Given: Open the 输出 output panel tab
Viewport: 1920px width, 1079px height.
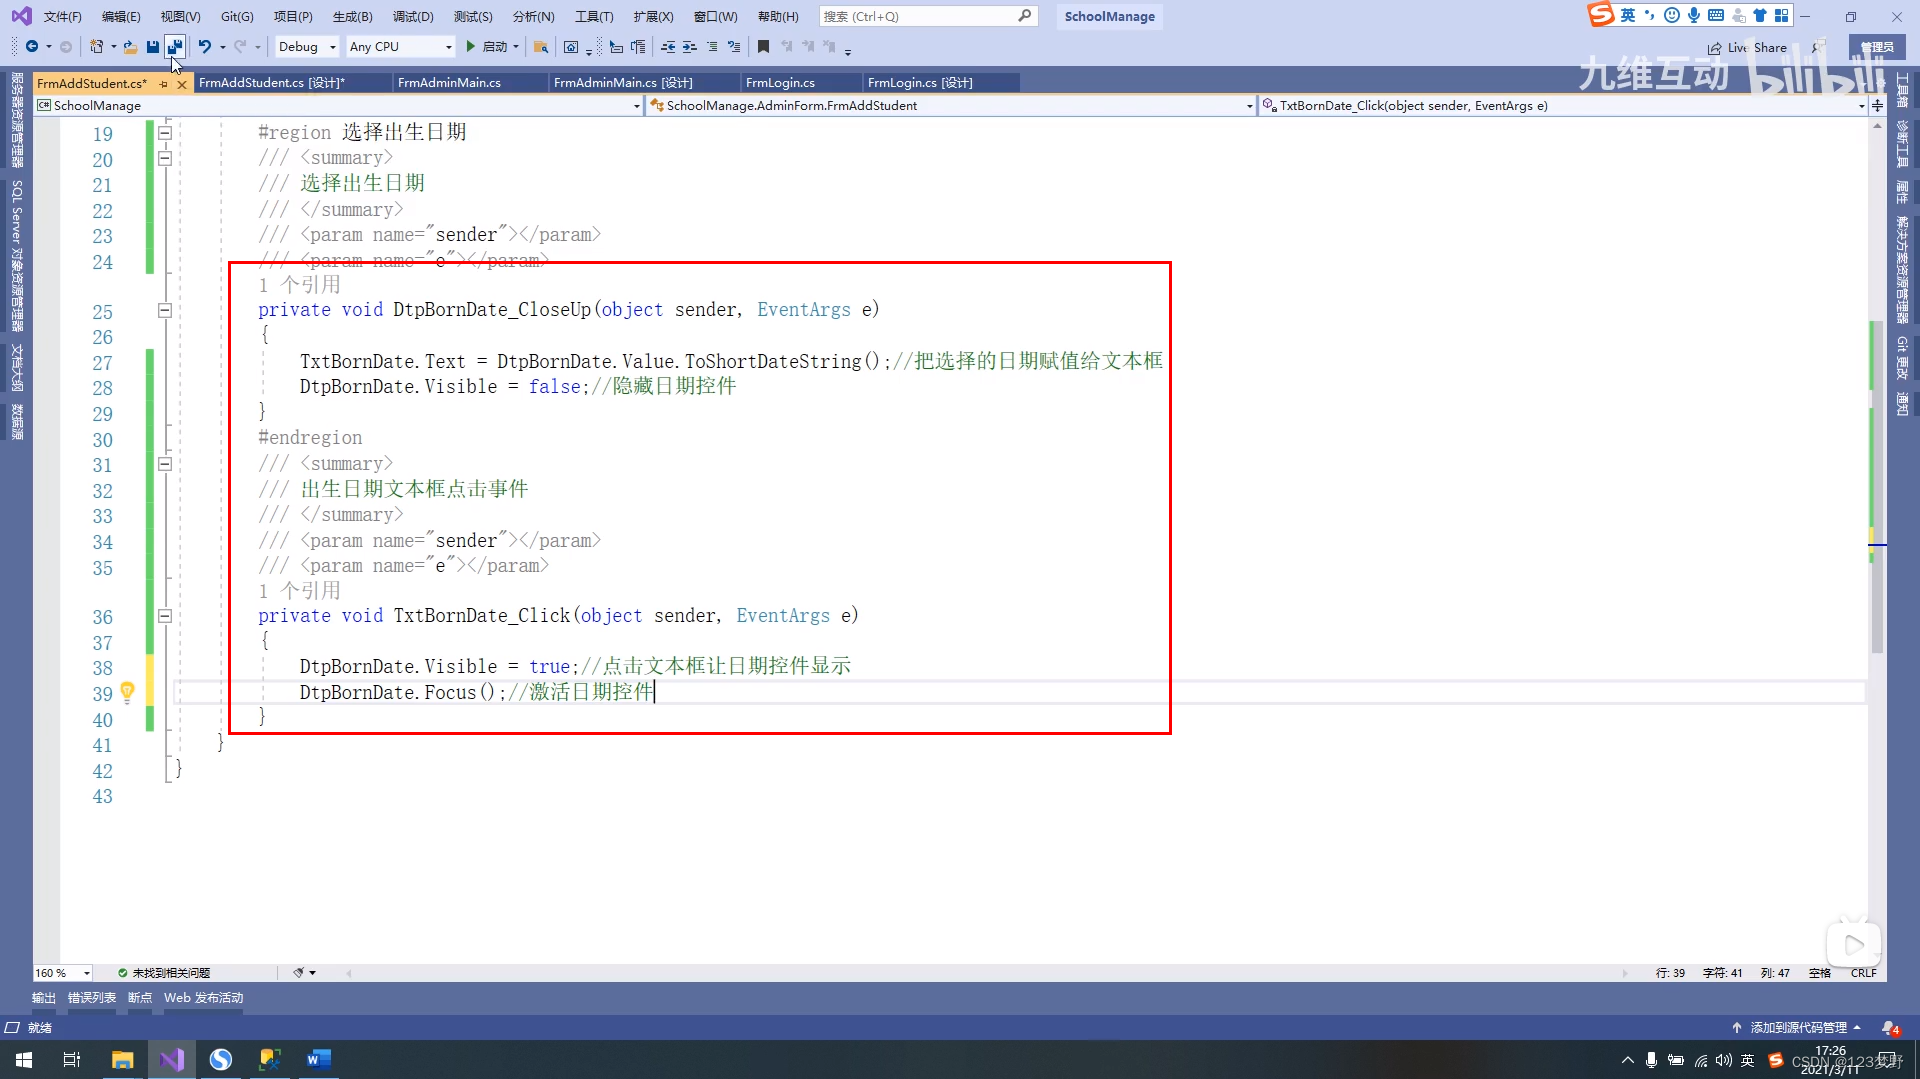Looking at the screenshot, I should [44, 998].
